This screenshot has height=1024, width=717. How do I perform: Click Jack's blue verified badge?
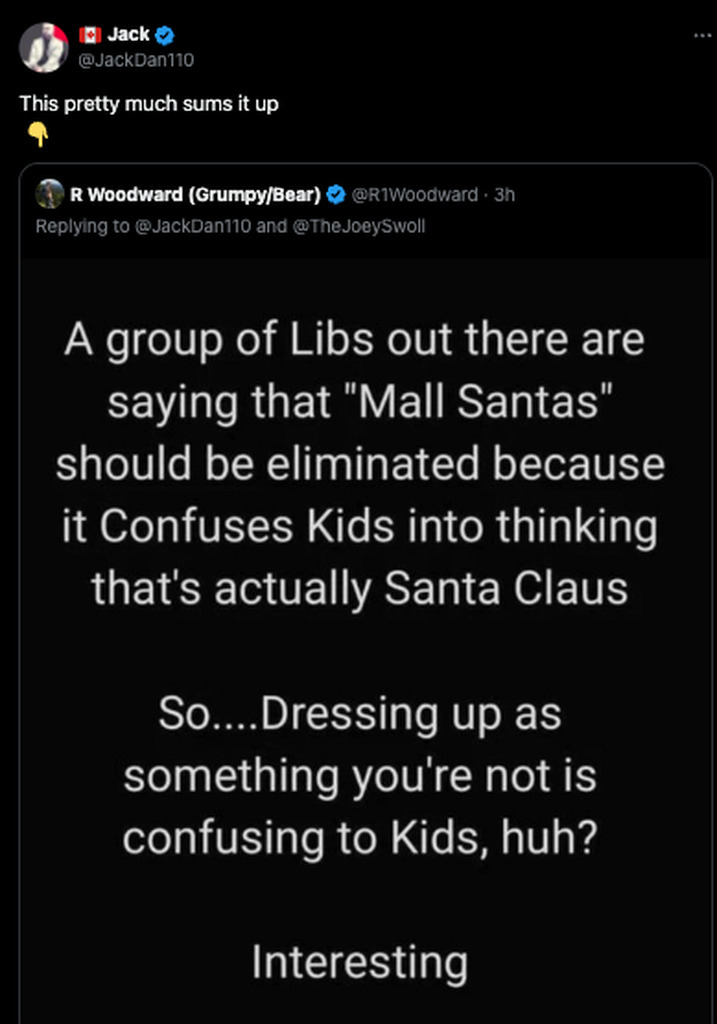(x=166, y=36)
